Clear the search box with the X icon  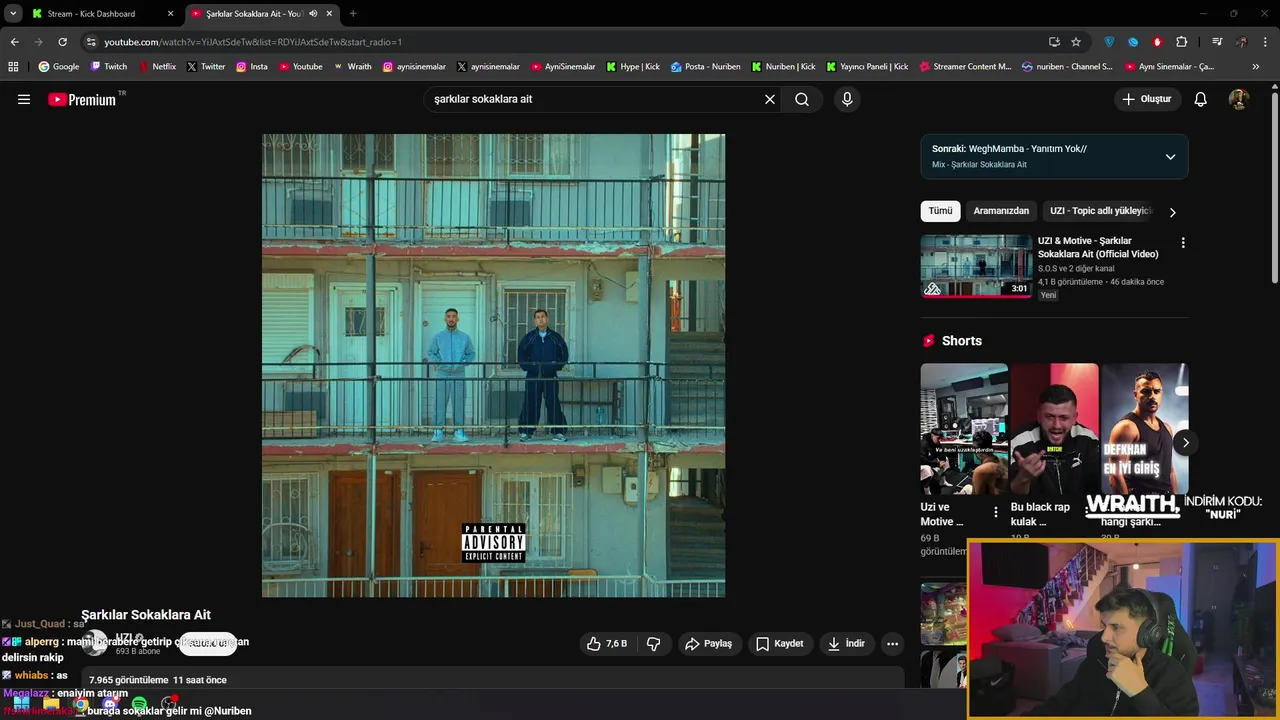(770, 99)
